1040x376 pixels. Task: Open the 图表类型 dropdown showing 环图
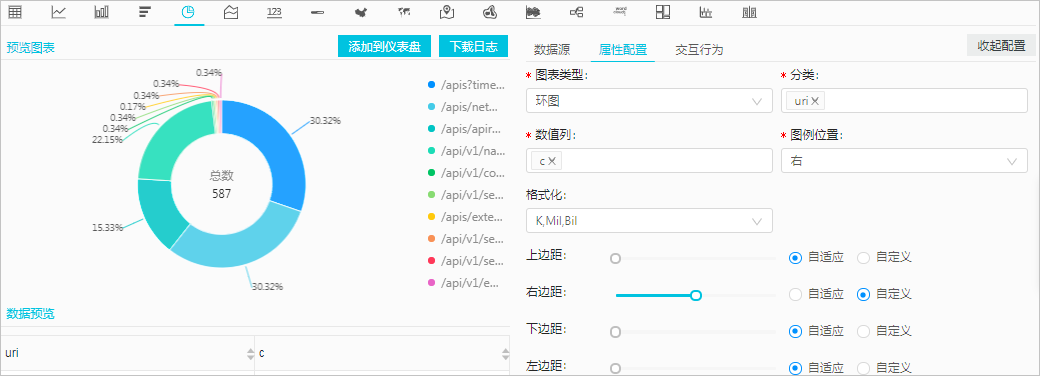[649, 101]
